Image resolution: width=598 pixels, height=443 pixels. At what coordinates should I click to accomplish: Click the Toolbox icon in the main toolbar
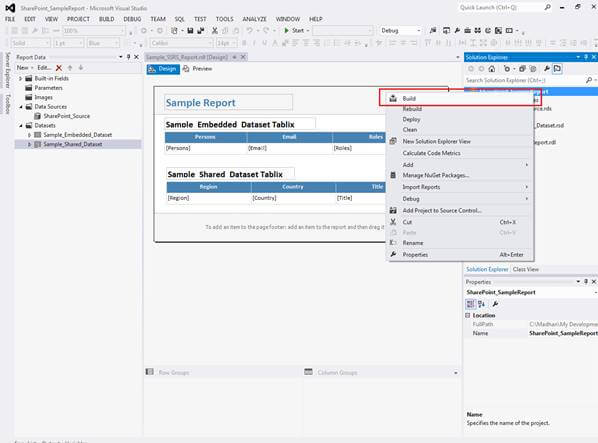(x=467, y=30)
